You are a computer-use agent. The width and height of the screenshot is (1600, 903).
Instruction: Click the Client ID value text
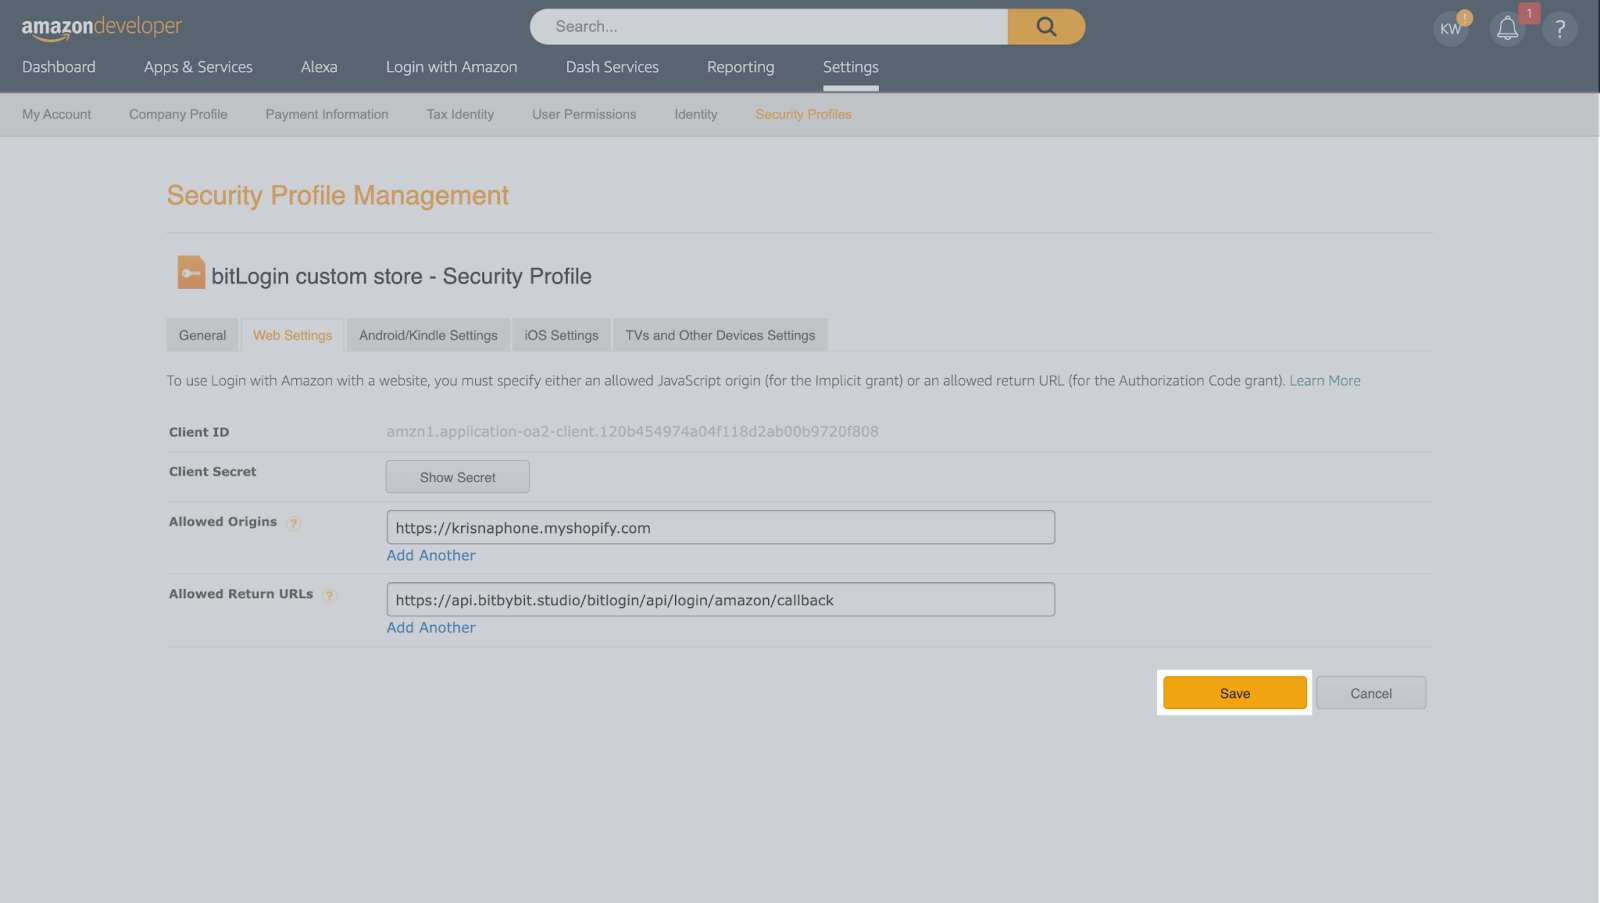[x=633, y=432]
